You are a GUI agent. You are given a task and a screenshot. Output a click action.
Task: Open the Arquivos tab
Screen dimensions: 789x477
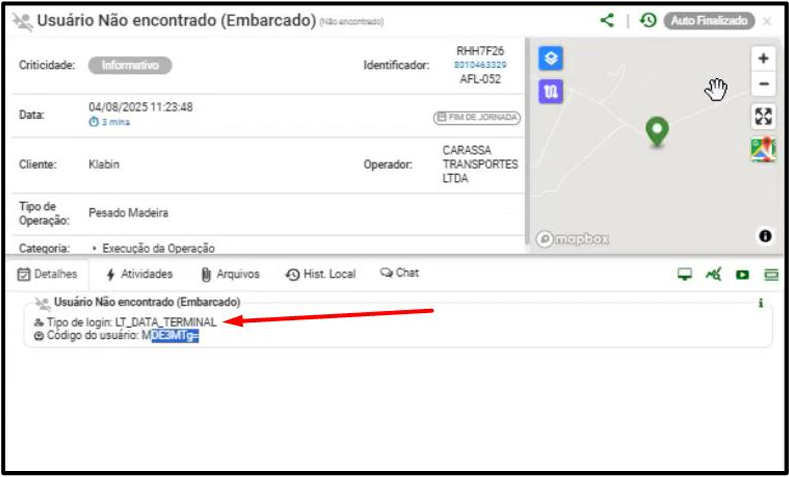230,274
